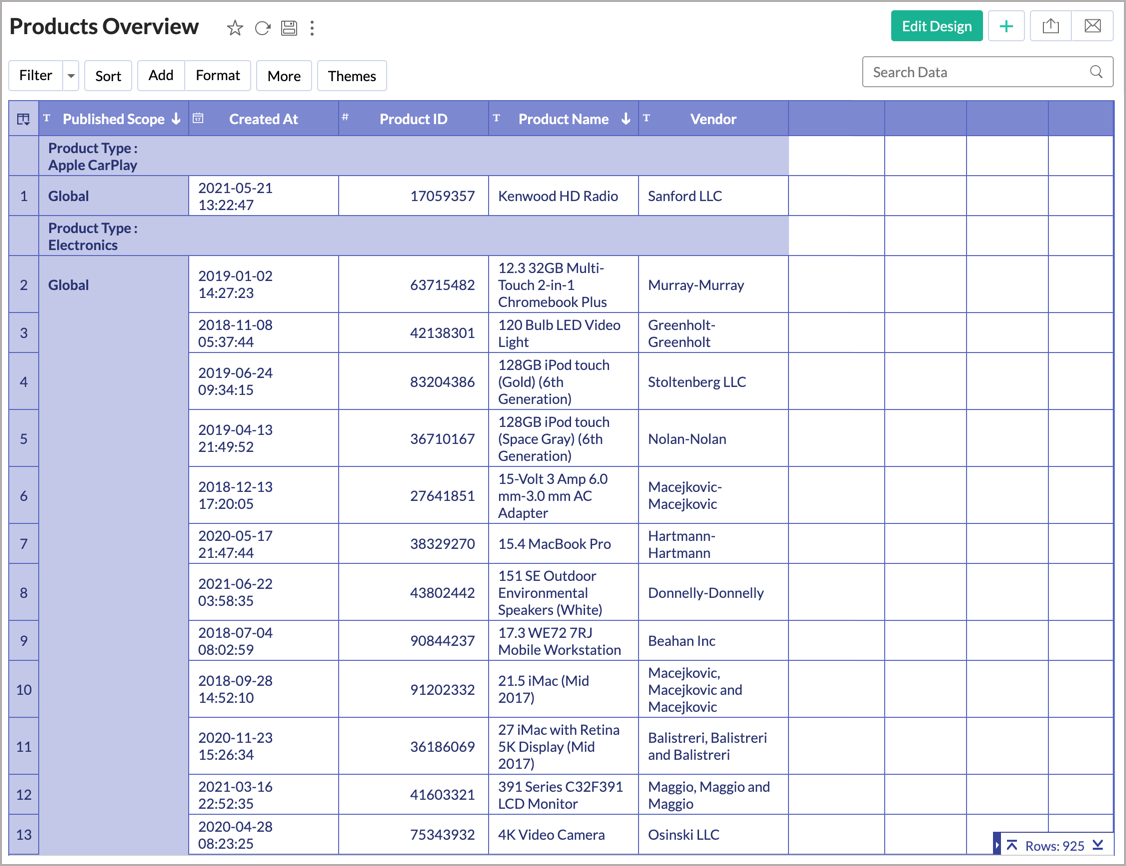Open the vertical three-dot options menu
This screenshot has width=1126, height=866.
point(313,28)
